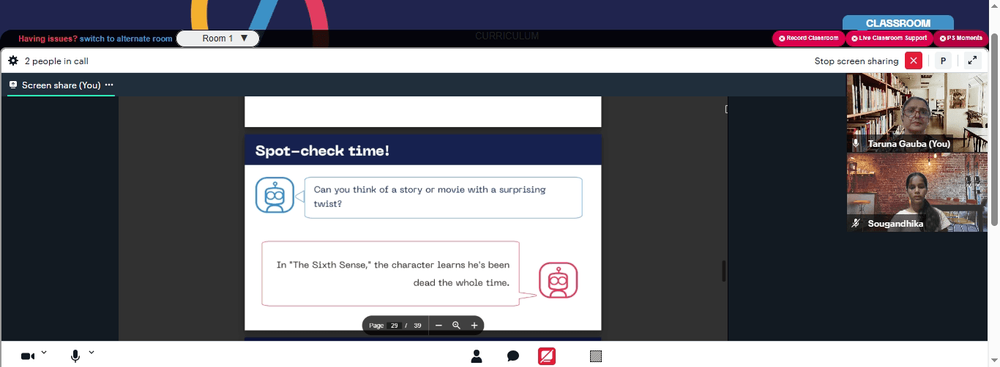Click the participants icon in bottom bar

click(476, 356)
